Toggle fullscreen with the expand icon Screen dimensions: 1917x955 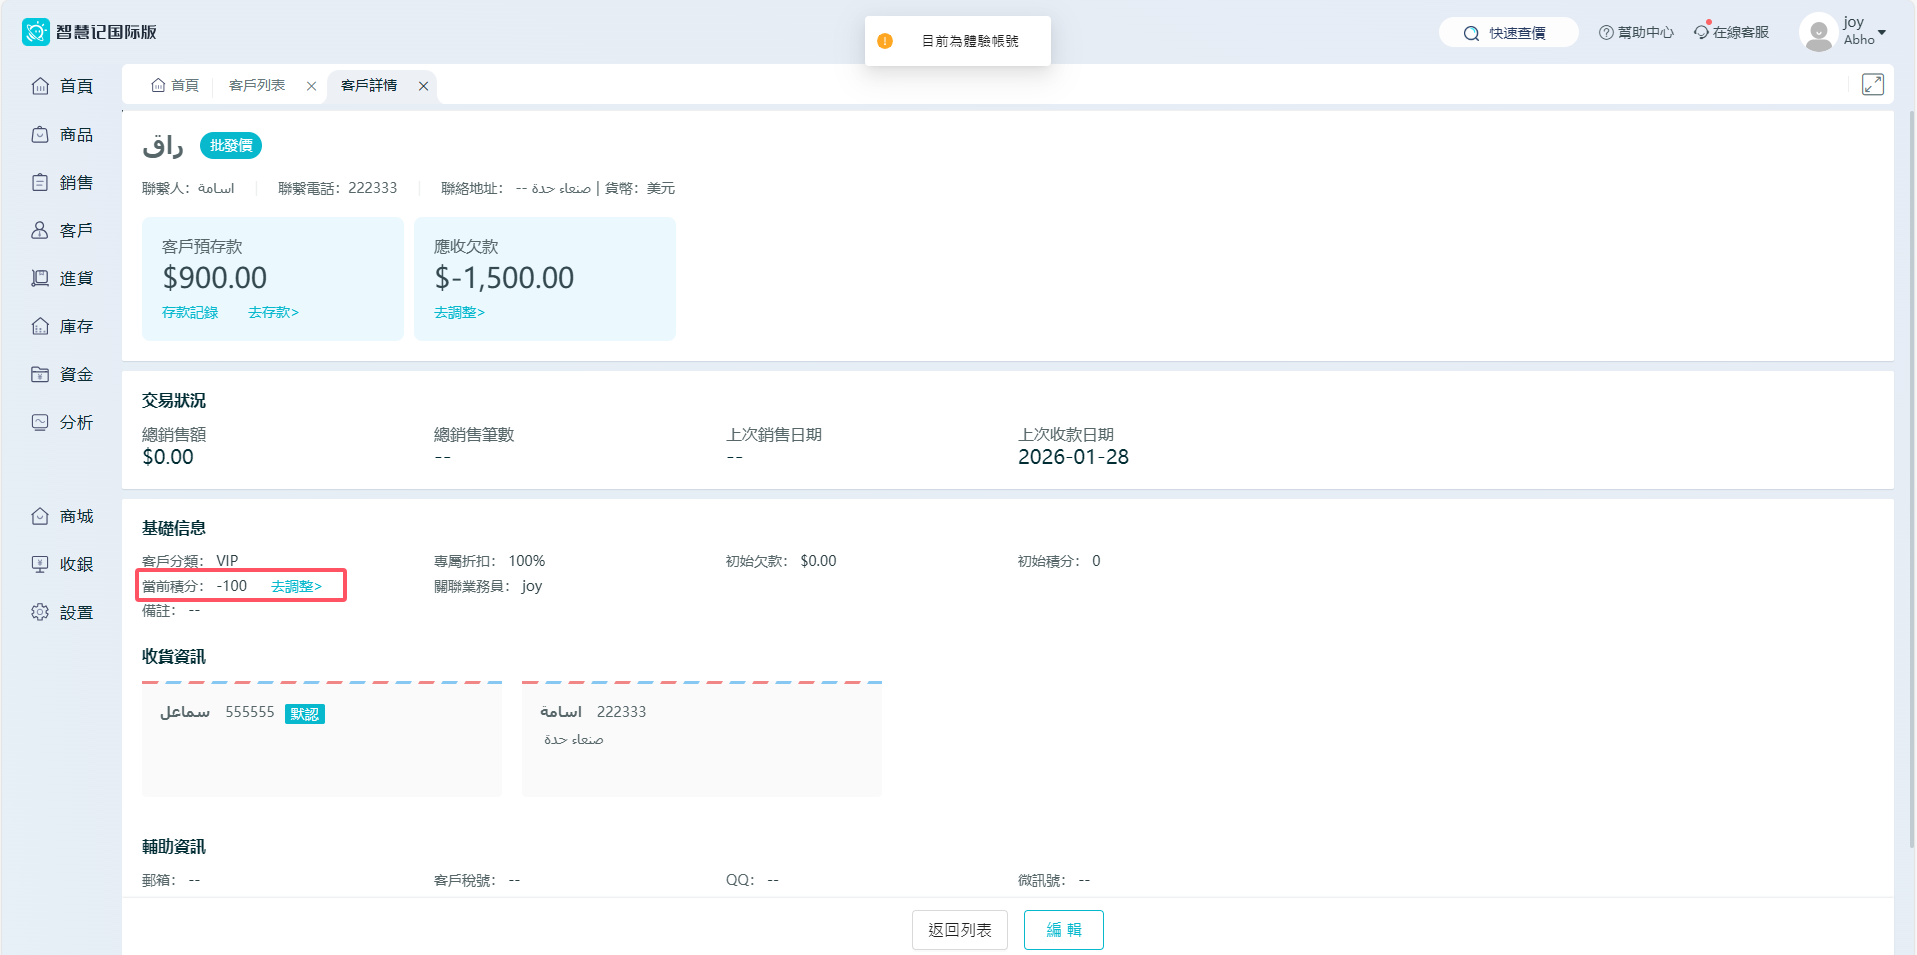pyautogui.click(x=1872, y=85)
